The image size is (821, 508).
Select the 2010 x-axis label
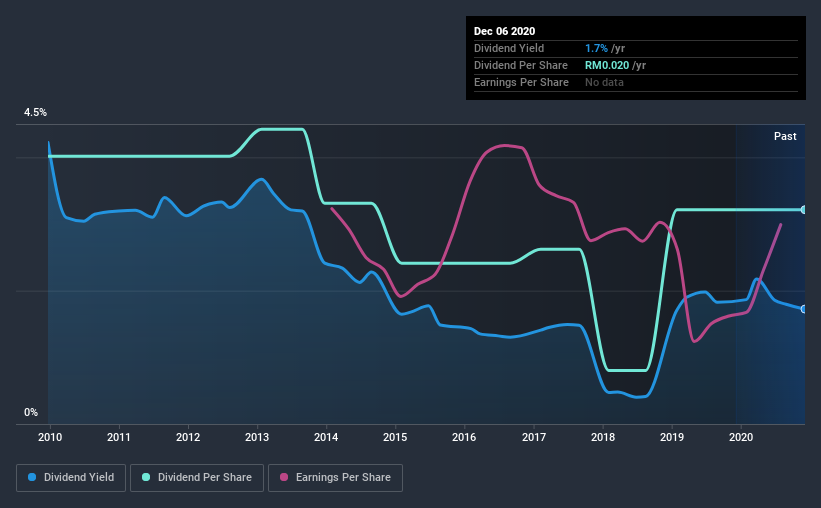click(50, 437)
